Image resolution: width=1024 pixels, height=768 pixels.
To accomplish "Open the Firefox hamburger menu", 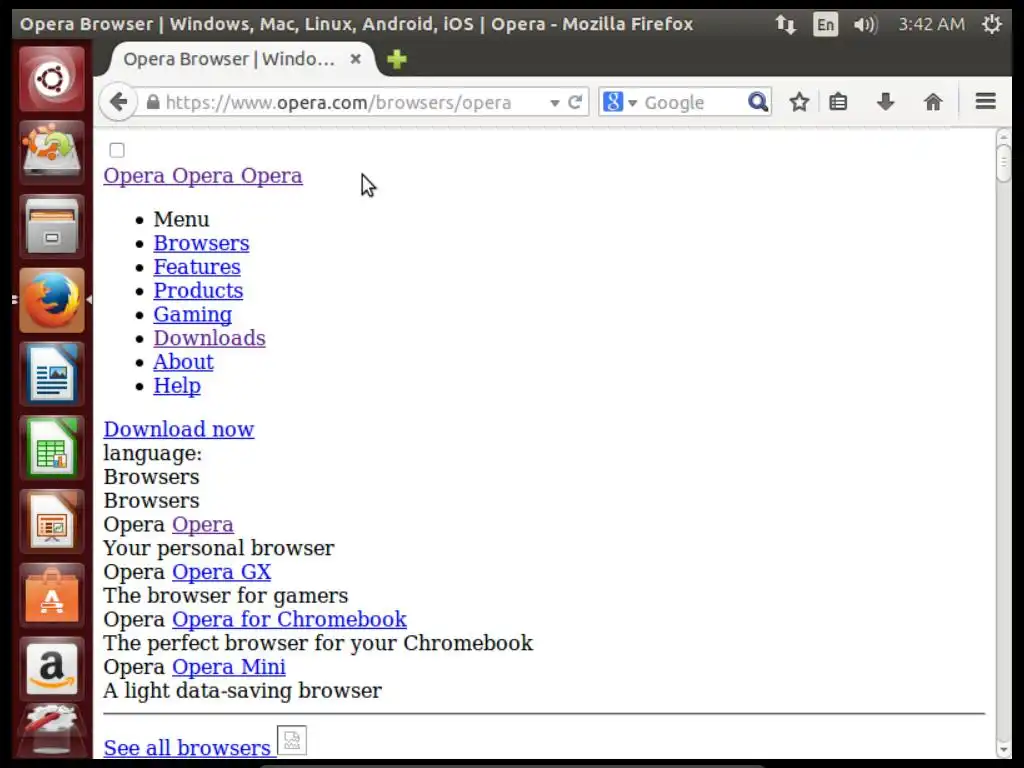I will pos(985,101).
